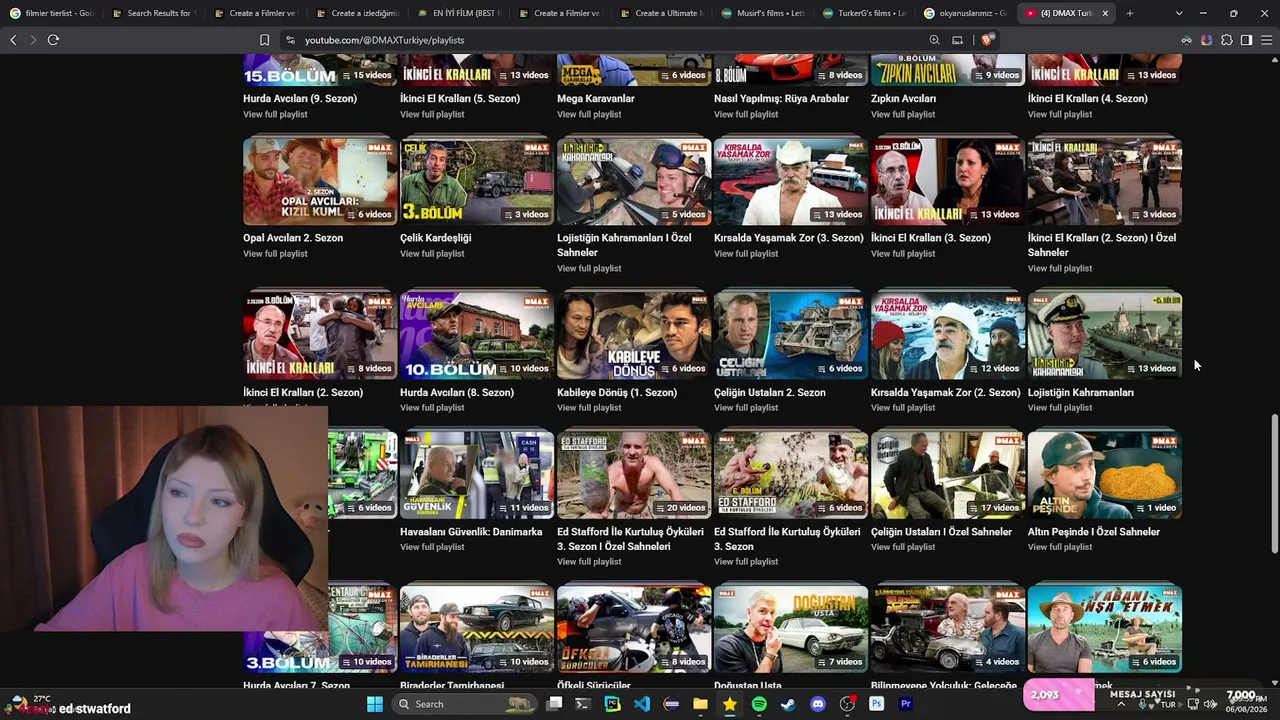The image size is (1280, 720).
Task: Open 'Kırsalda Yaşamak Zor (2. Sezon)' title
Action: (946, 393)
